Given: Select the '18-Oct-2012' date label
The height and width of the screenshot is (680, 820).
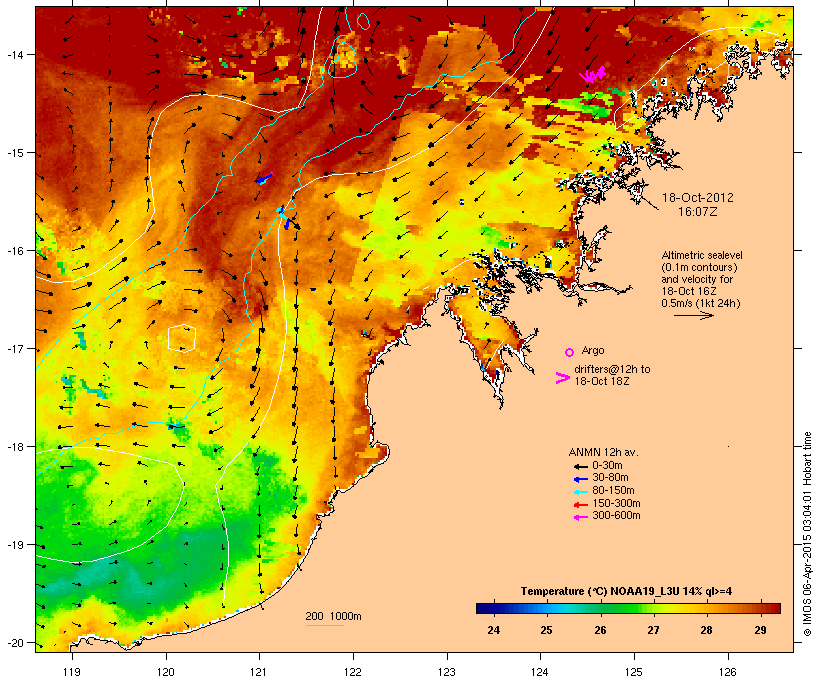Looking at the screenshot, I should 698,198.
